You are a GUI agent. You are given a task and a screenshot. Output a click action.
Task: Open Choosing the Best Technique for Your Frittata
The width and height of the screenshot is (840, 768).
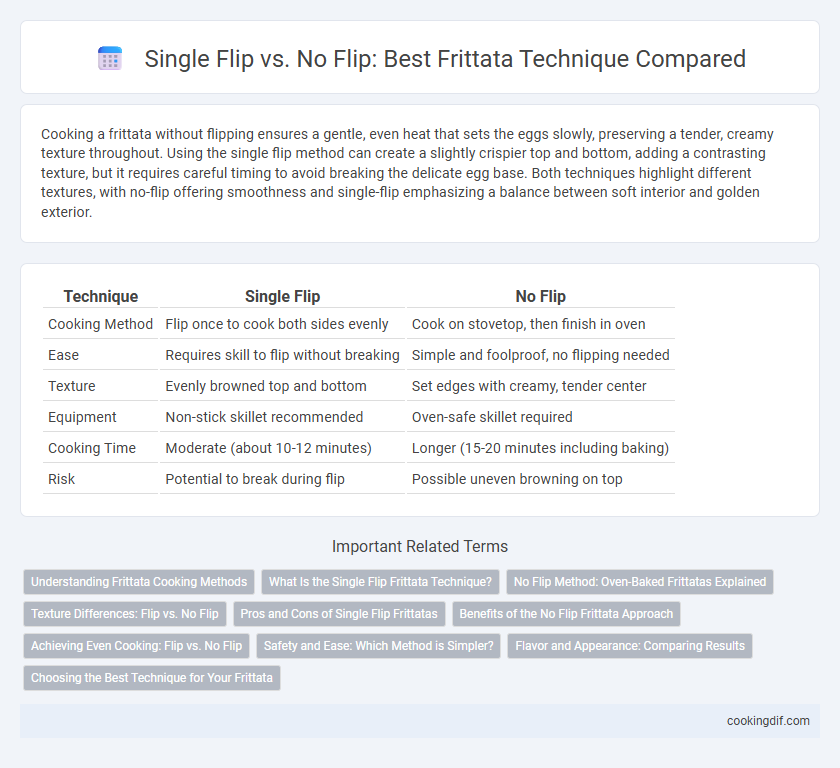pyautogui.click(x=152, y=677)
